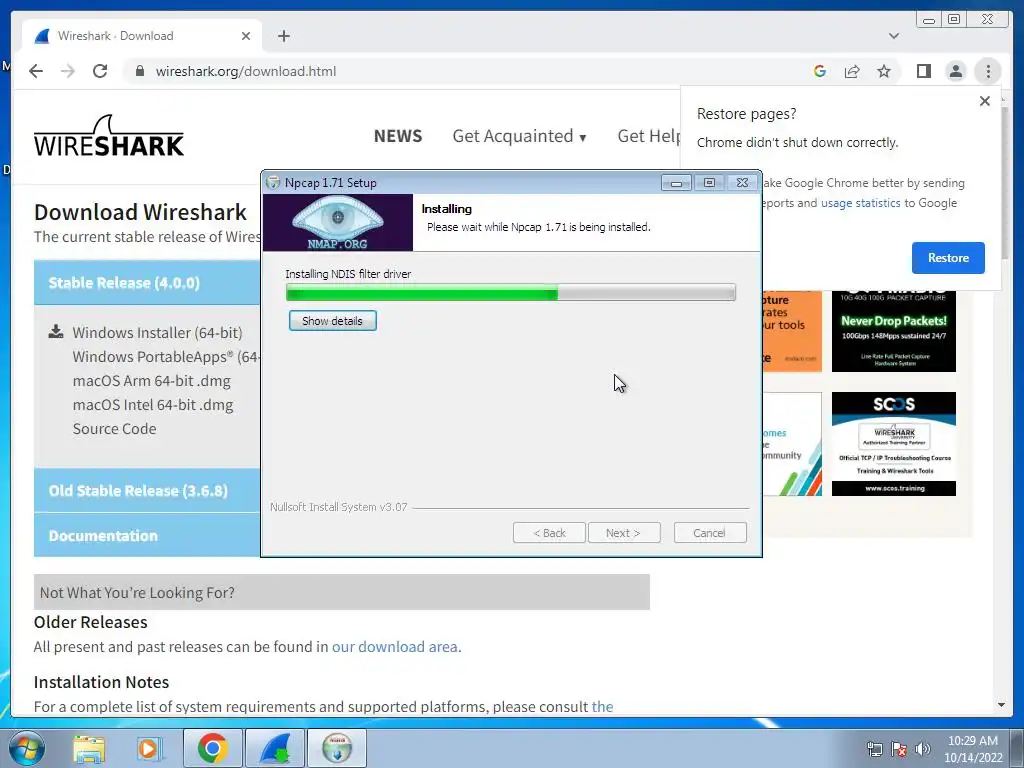This screenshot has width=1024, height=768.
Task: Expand the Stable Release (4.0.0) section
Action: (147, 283)
